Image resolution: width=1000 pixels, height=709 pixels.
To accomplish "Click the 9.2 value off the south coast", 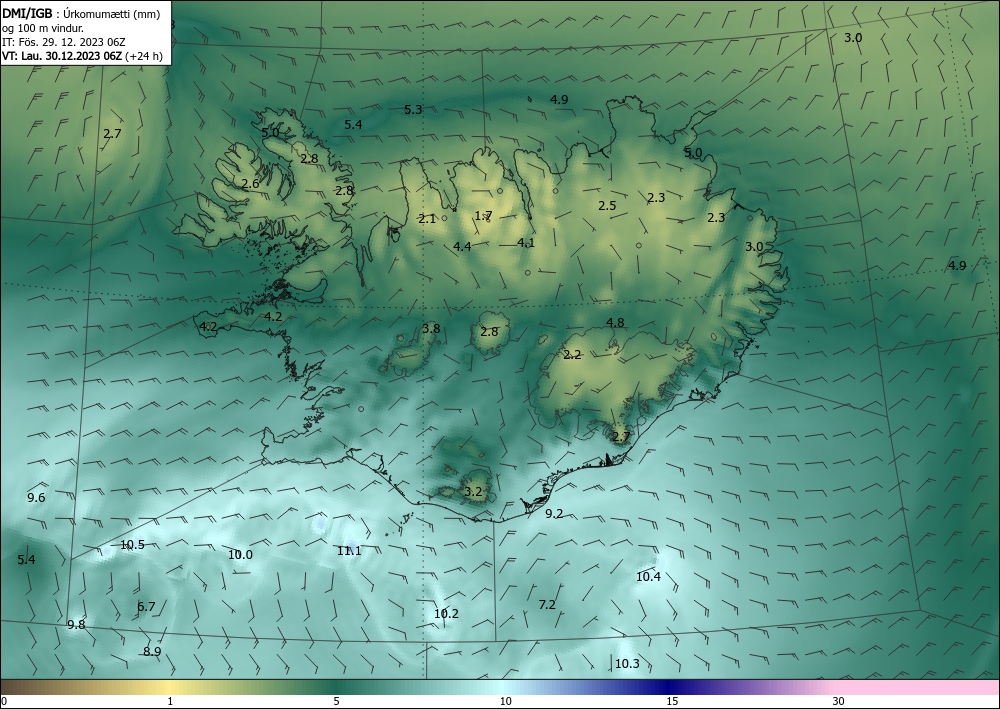I will coord(554,513).
